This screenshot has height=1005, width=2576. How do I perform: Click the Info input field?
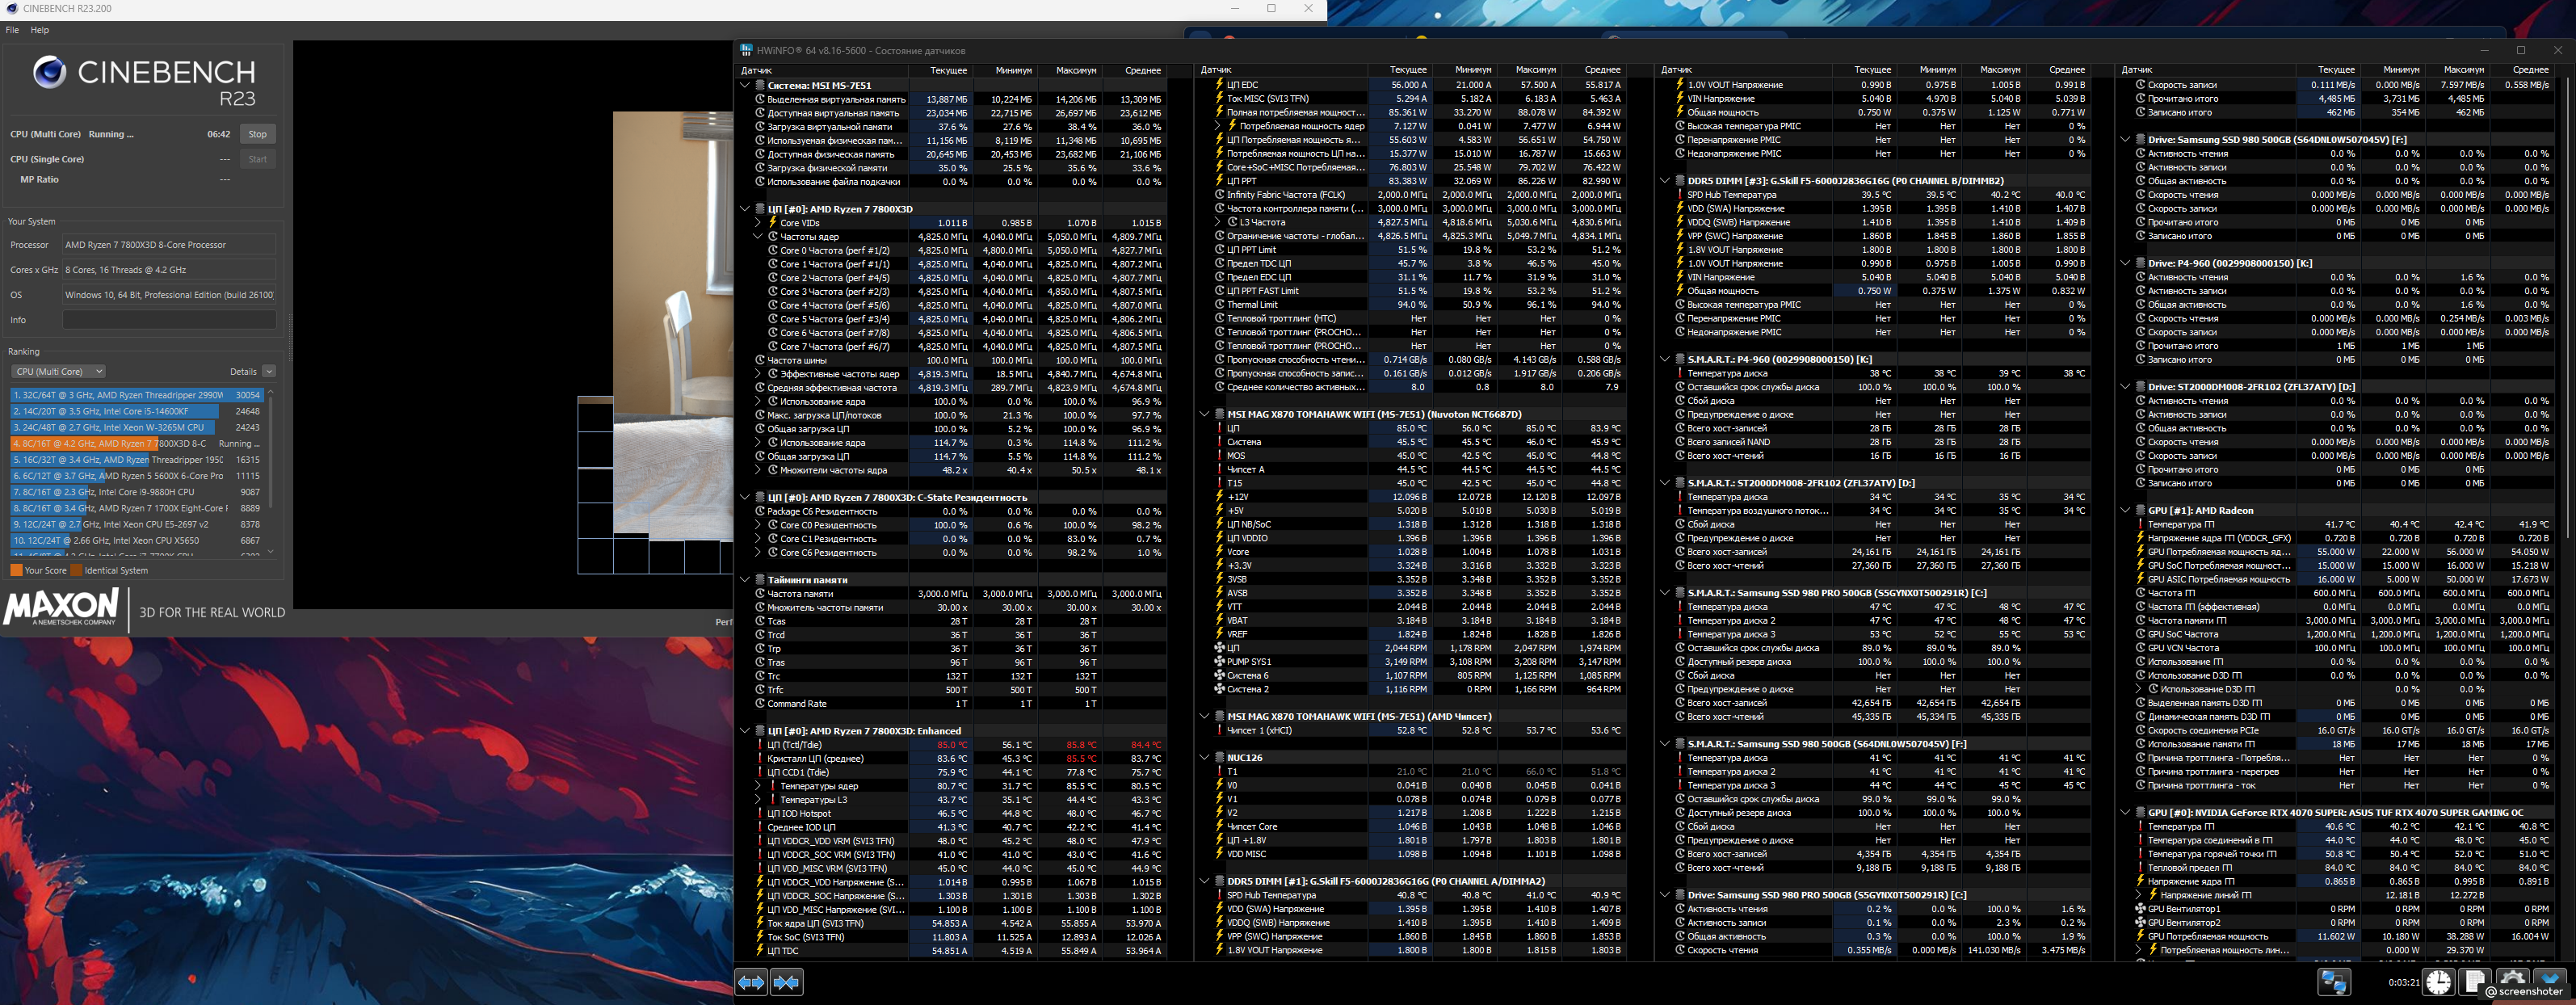coord(169,320)
